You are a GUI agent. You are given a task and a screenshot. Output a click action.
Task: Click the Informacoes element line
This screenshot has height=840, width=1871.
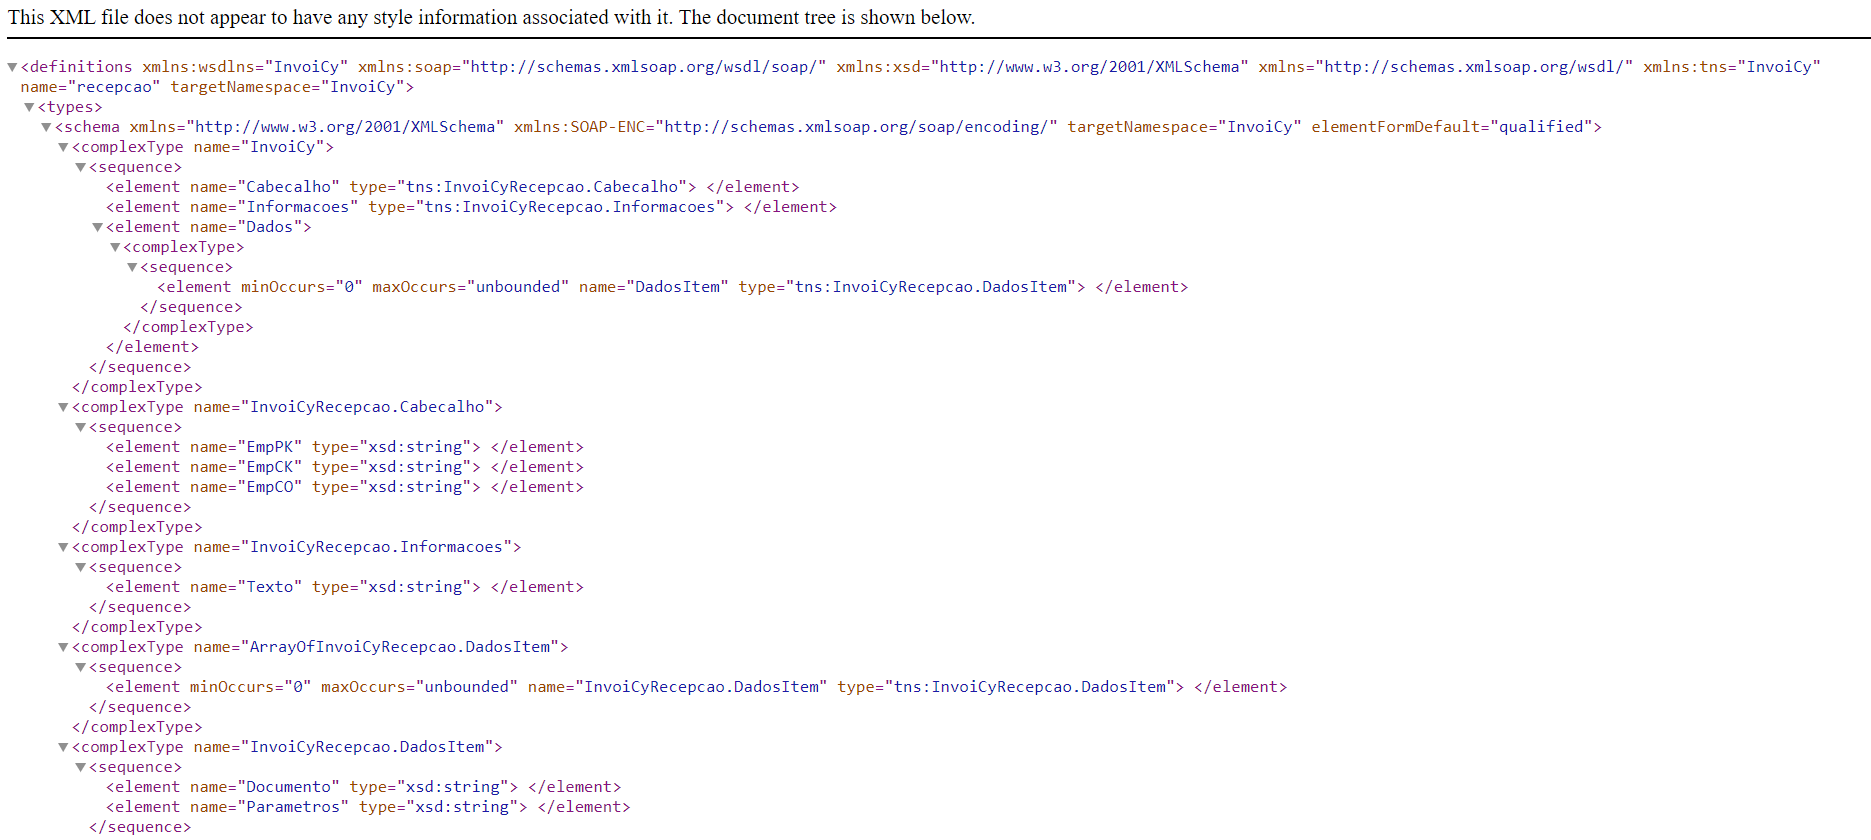click(470, 207)
